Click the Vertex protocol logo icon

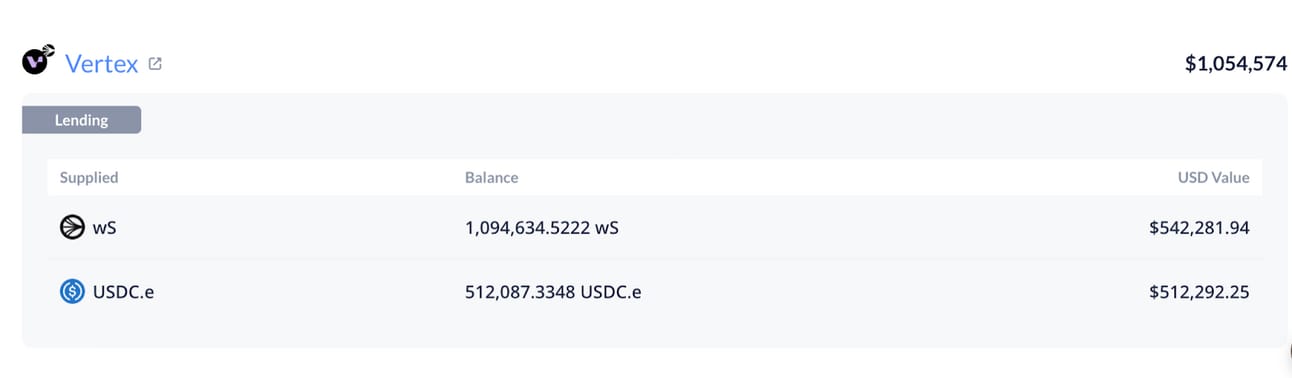click(x=38, y=61)
